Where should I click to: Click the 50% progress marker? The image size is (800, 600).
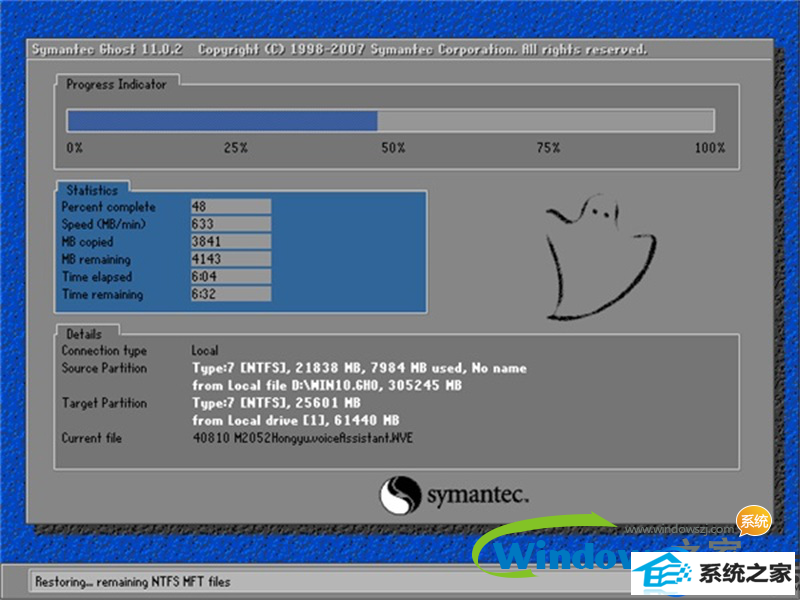(x=393, y=148)
